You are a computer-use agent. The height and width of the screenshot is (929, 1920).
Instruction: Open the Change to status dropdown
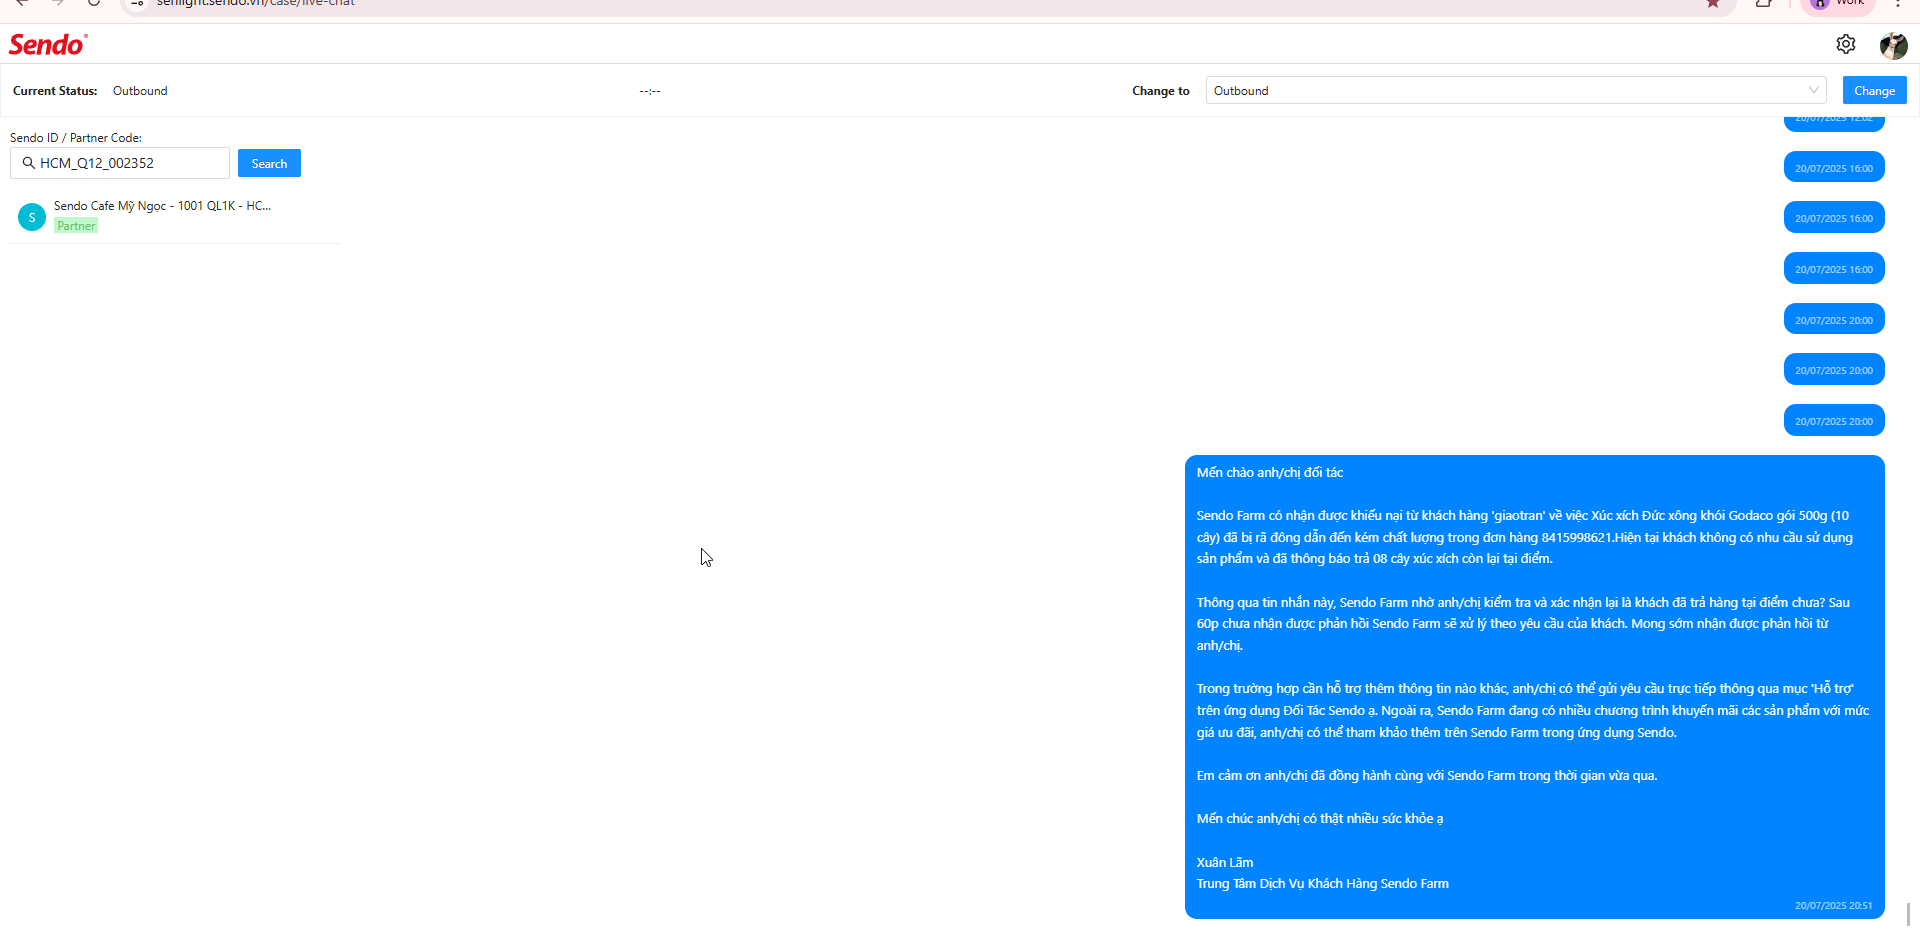tap(1516, 90)
